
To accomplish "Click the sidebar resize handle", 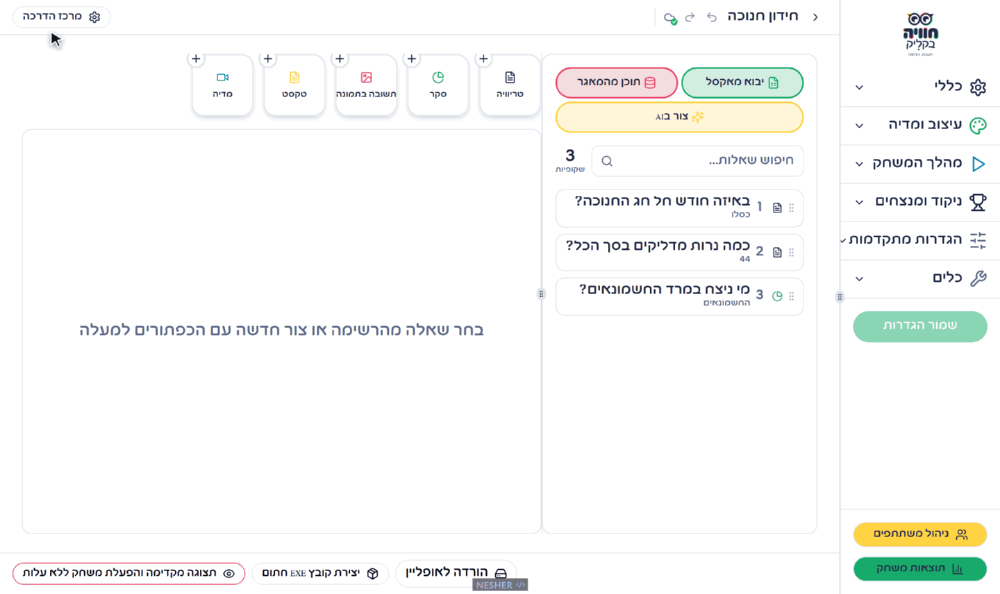I will 839,297.
